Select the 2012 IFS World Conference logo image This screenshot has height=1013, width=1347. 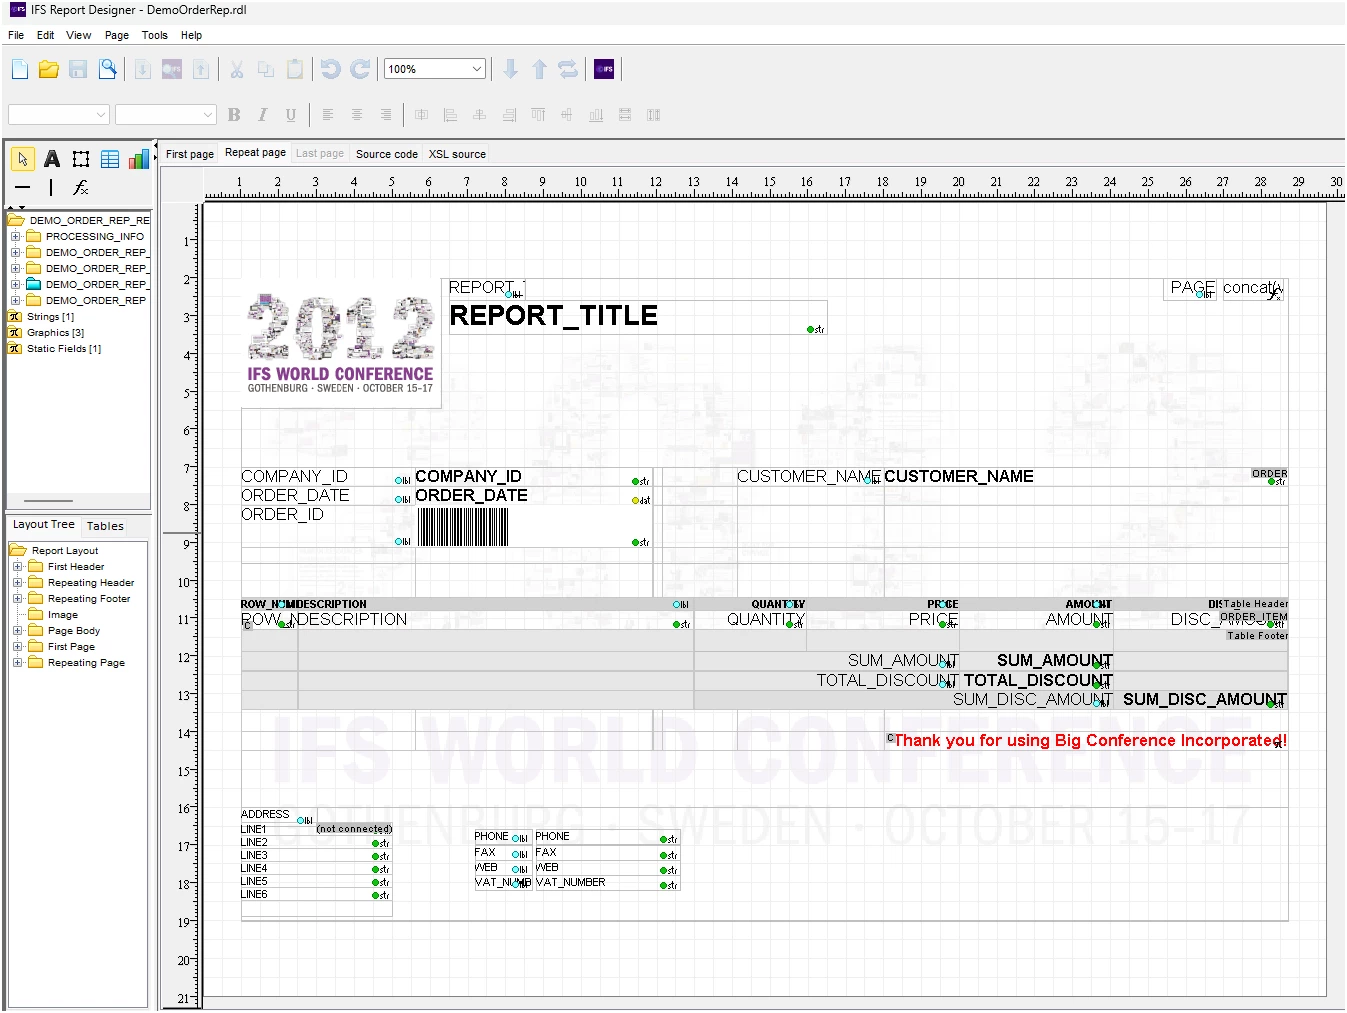[x=340, y=344]
